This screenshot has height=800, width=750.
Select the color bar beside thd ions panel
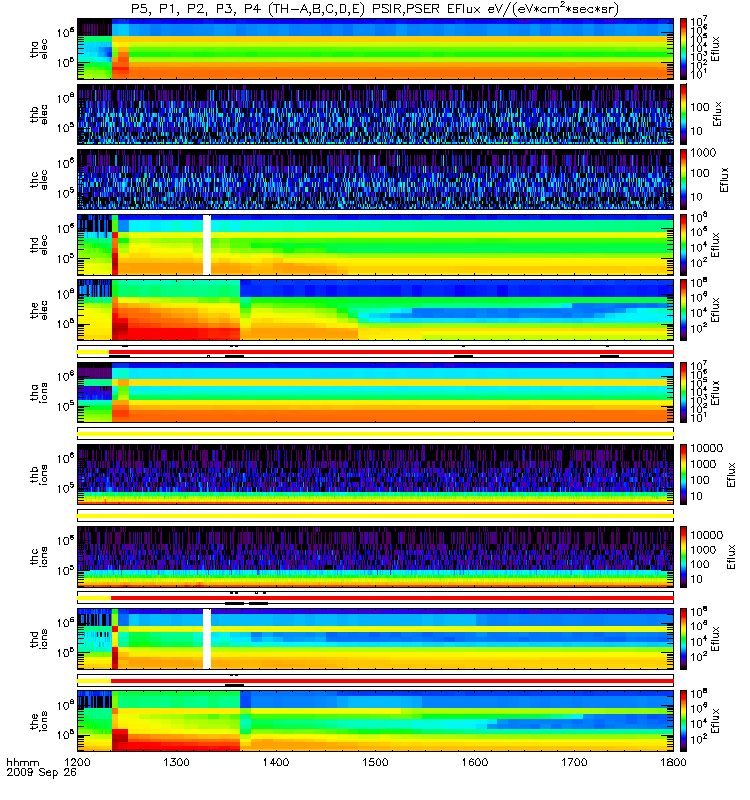pyautogui.click(x=683, y=639)
